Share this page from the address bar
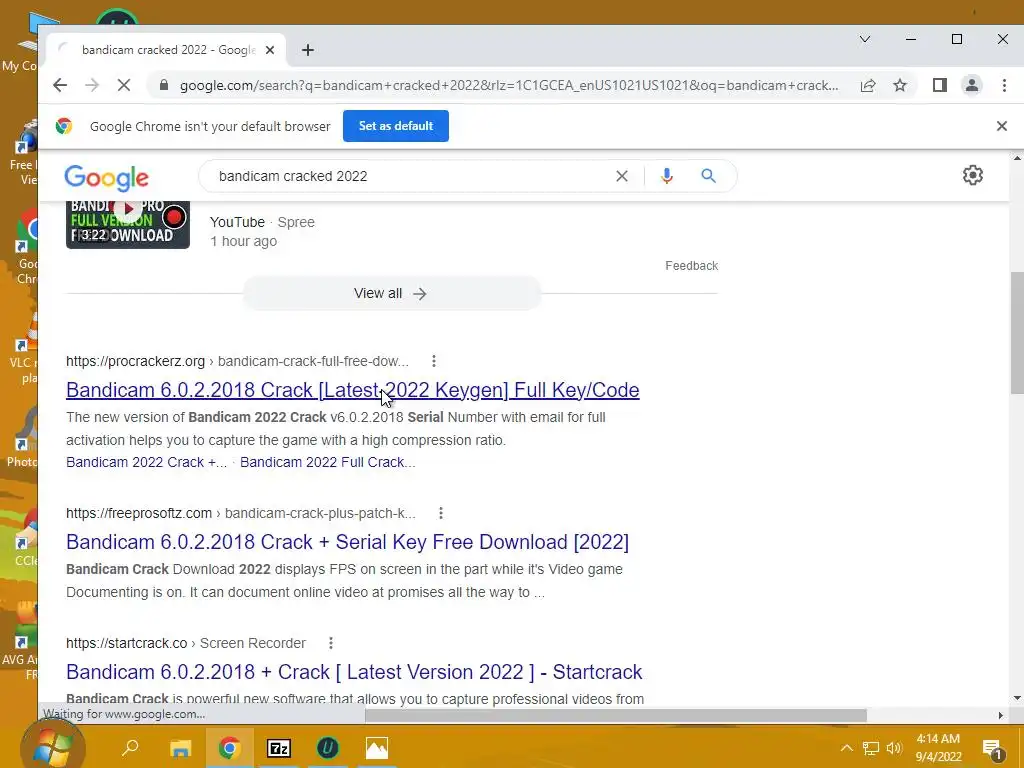 (x=868, y=85)
